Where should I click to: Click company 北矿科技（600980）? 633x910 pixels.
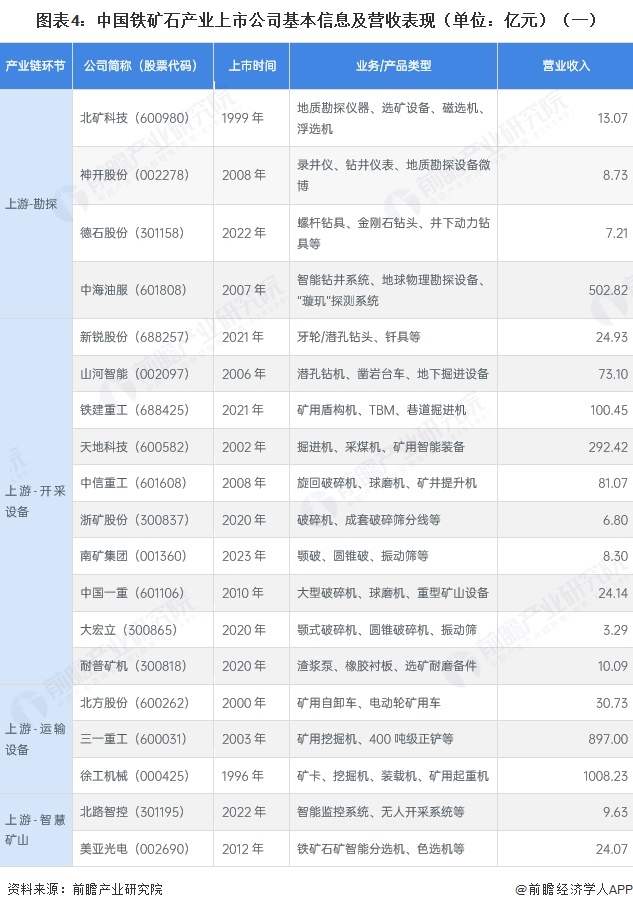[135, 118]
